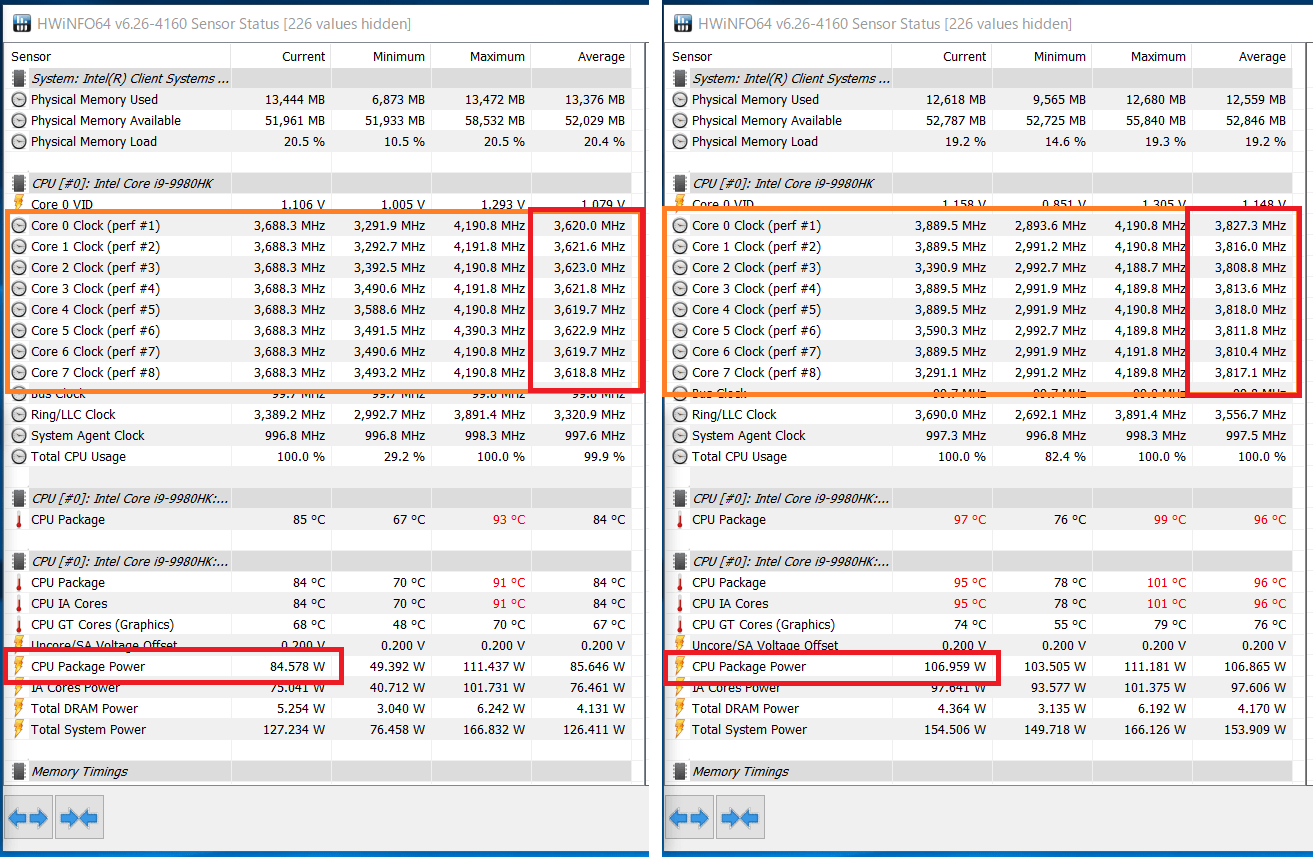Click lightning icon beside Total System Power, right window
1314x857 pixels.
pyautogui.click(x=680, y=730)
